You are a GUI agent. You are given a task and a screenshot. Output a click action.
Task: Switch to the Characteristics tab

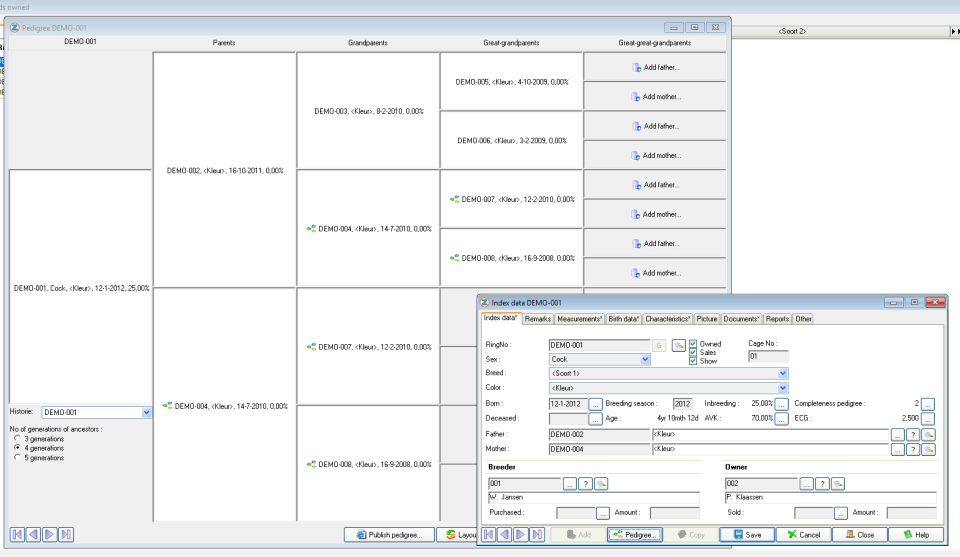coord(667,319)
